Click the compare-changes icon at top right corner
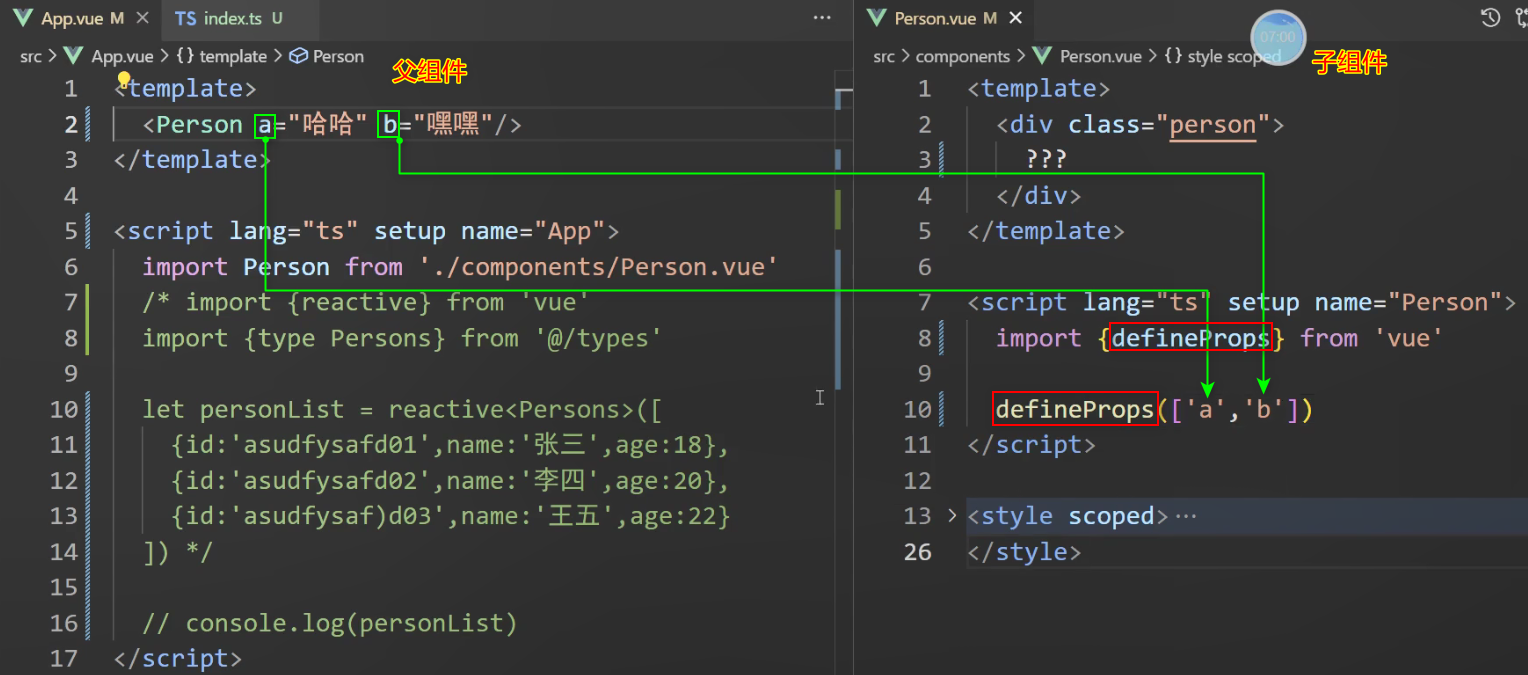The width and height of the screenshot is (1528, 675). point(1521,17)
